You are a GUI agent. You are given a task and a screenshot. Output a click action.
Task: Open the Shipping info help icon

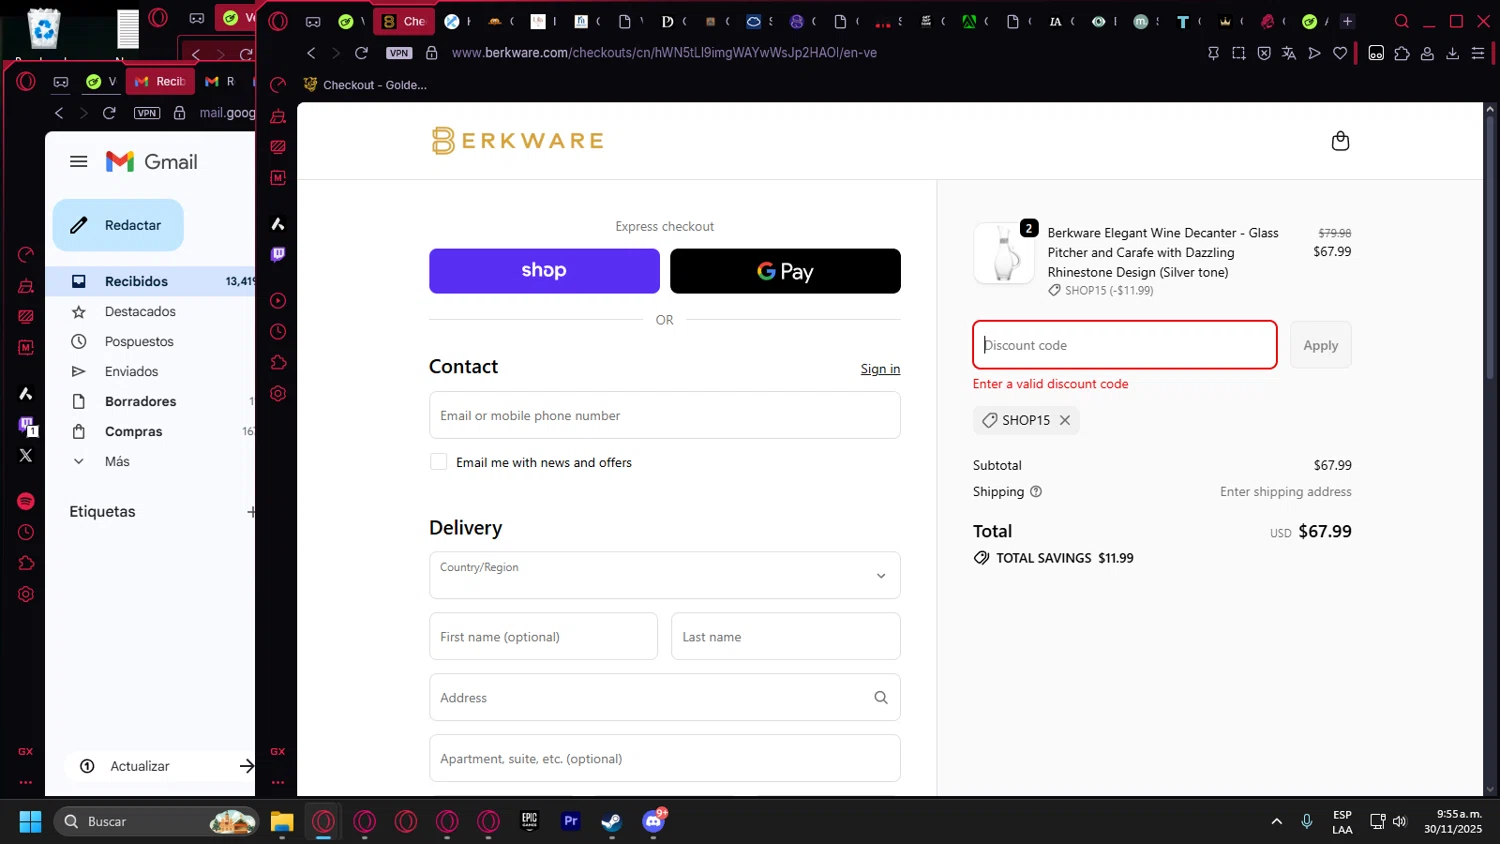1036,491
